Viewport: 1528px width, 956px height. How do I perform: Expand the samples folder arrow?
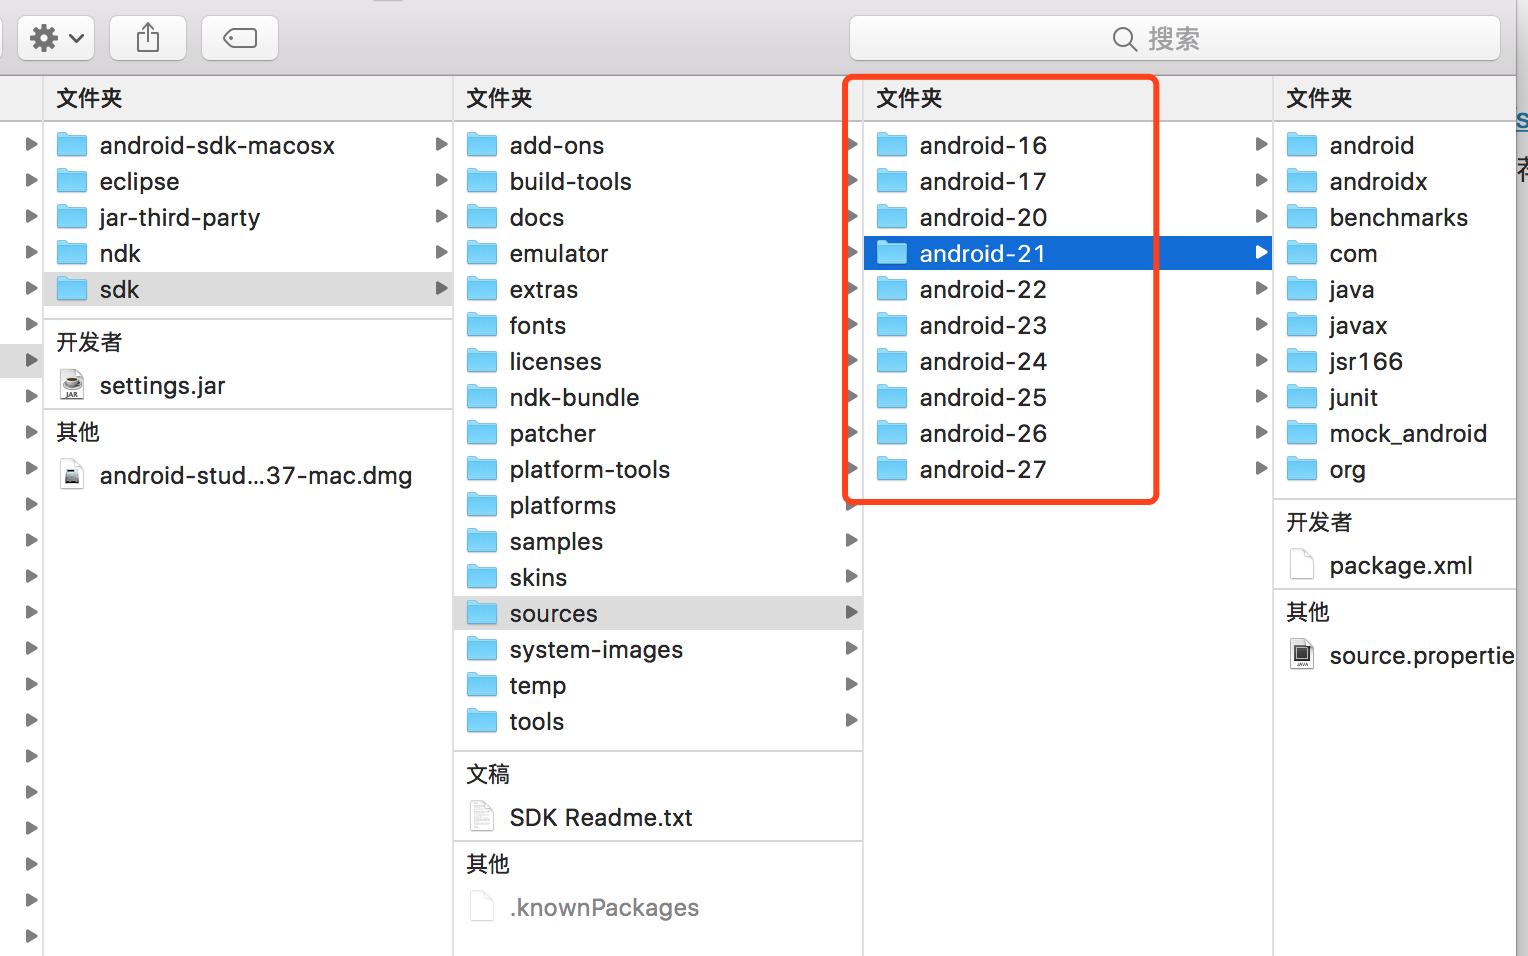pyautogui.click(x=851, y=541)
